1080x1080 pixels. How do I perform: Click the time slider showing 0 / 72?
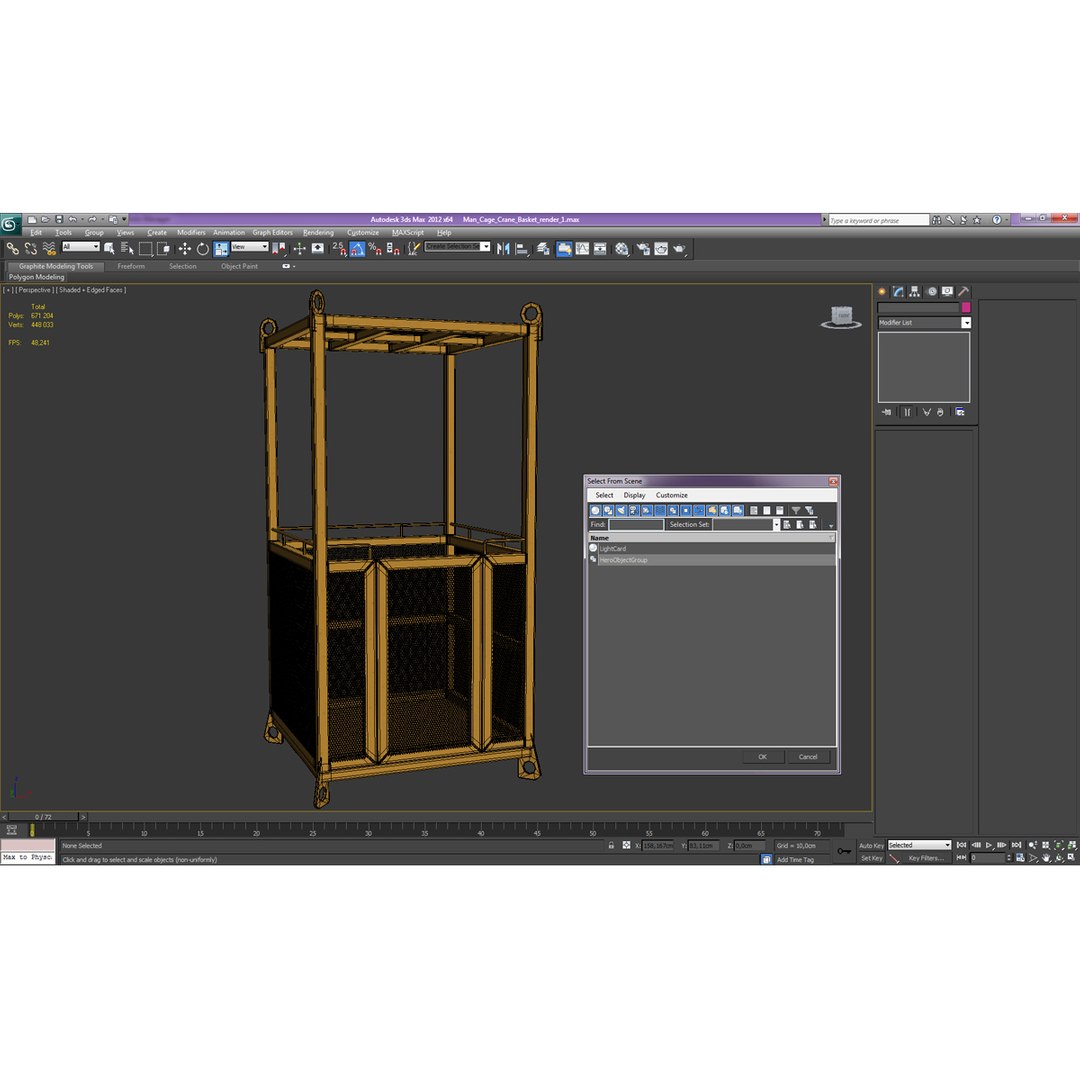43,817
